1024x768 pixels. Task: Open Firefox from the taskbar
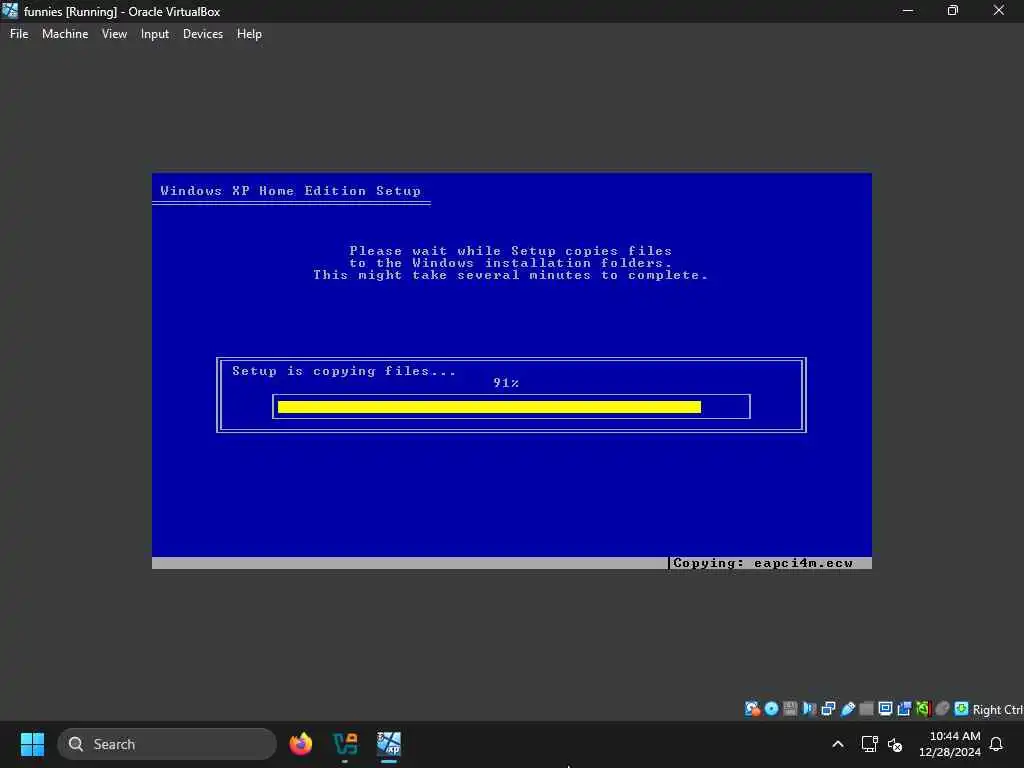(300, 744)
